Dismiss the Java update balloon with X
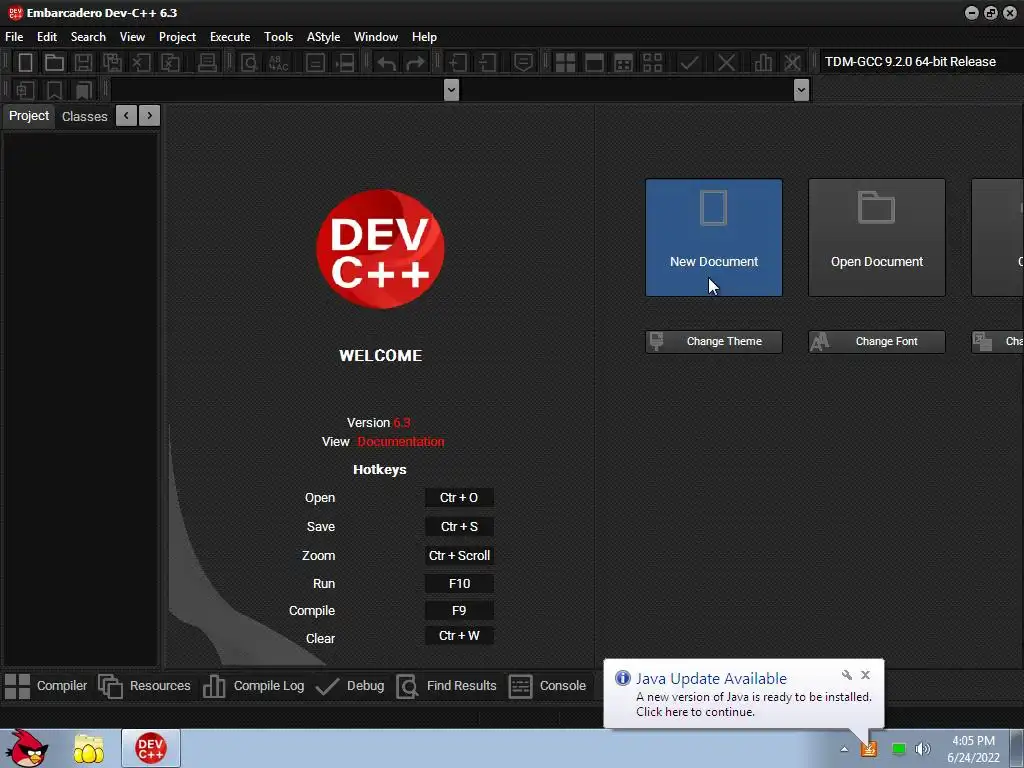1024x768 pixels. click(865, 675)
